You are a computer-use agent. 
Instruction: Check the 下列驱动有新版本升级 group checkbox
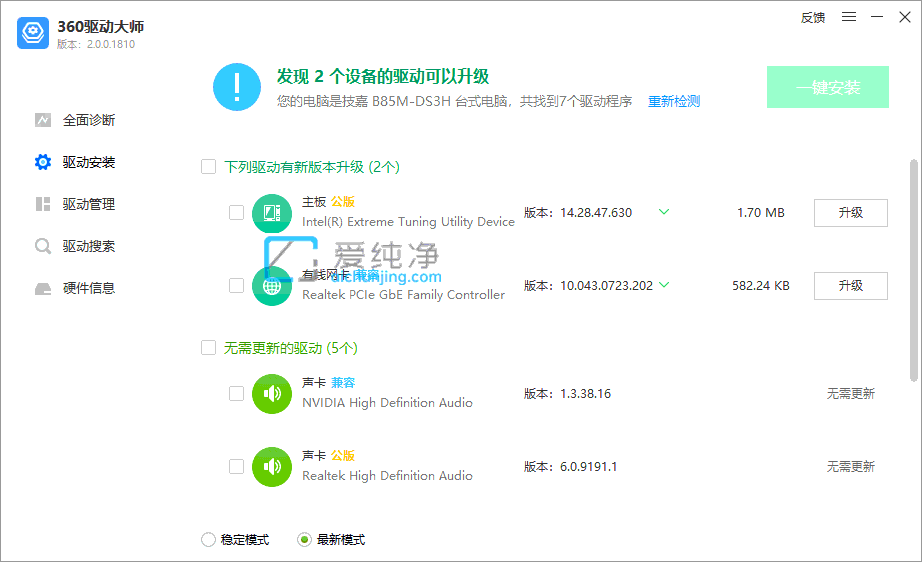coord(208,167)
